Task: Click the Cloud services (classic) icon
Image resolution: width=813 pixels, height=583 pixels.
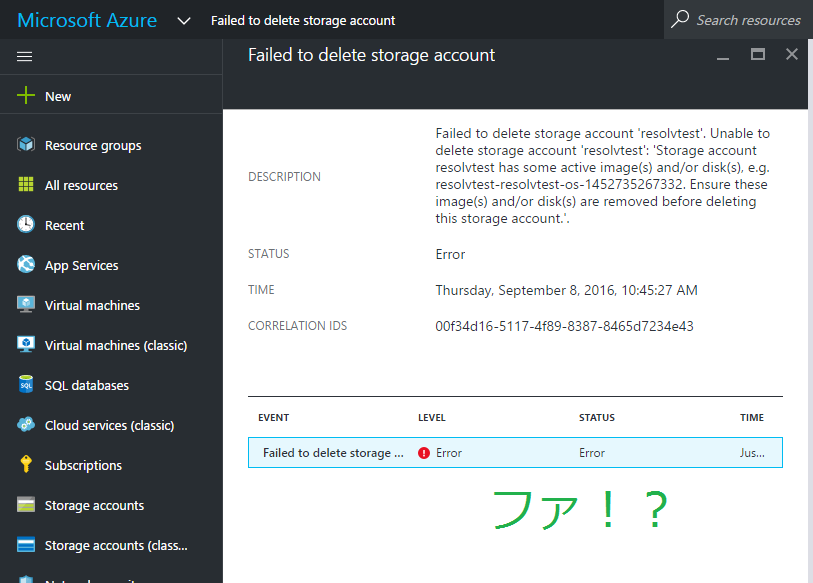Action: point(26,424)
